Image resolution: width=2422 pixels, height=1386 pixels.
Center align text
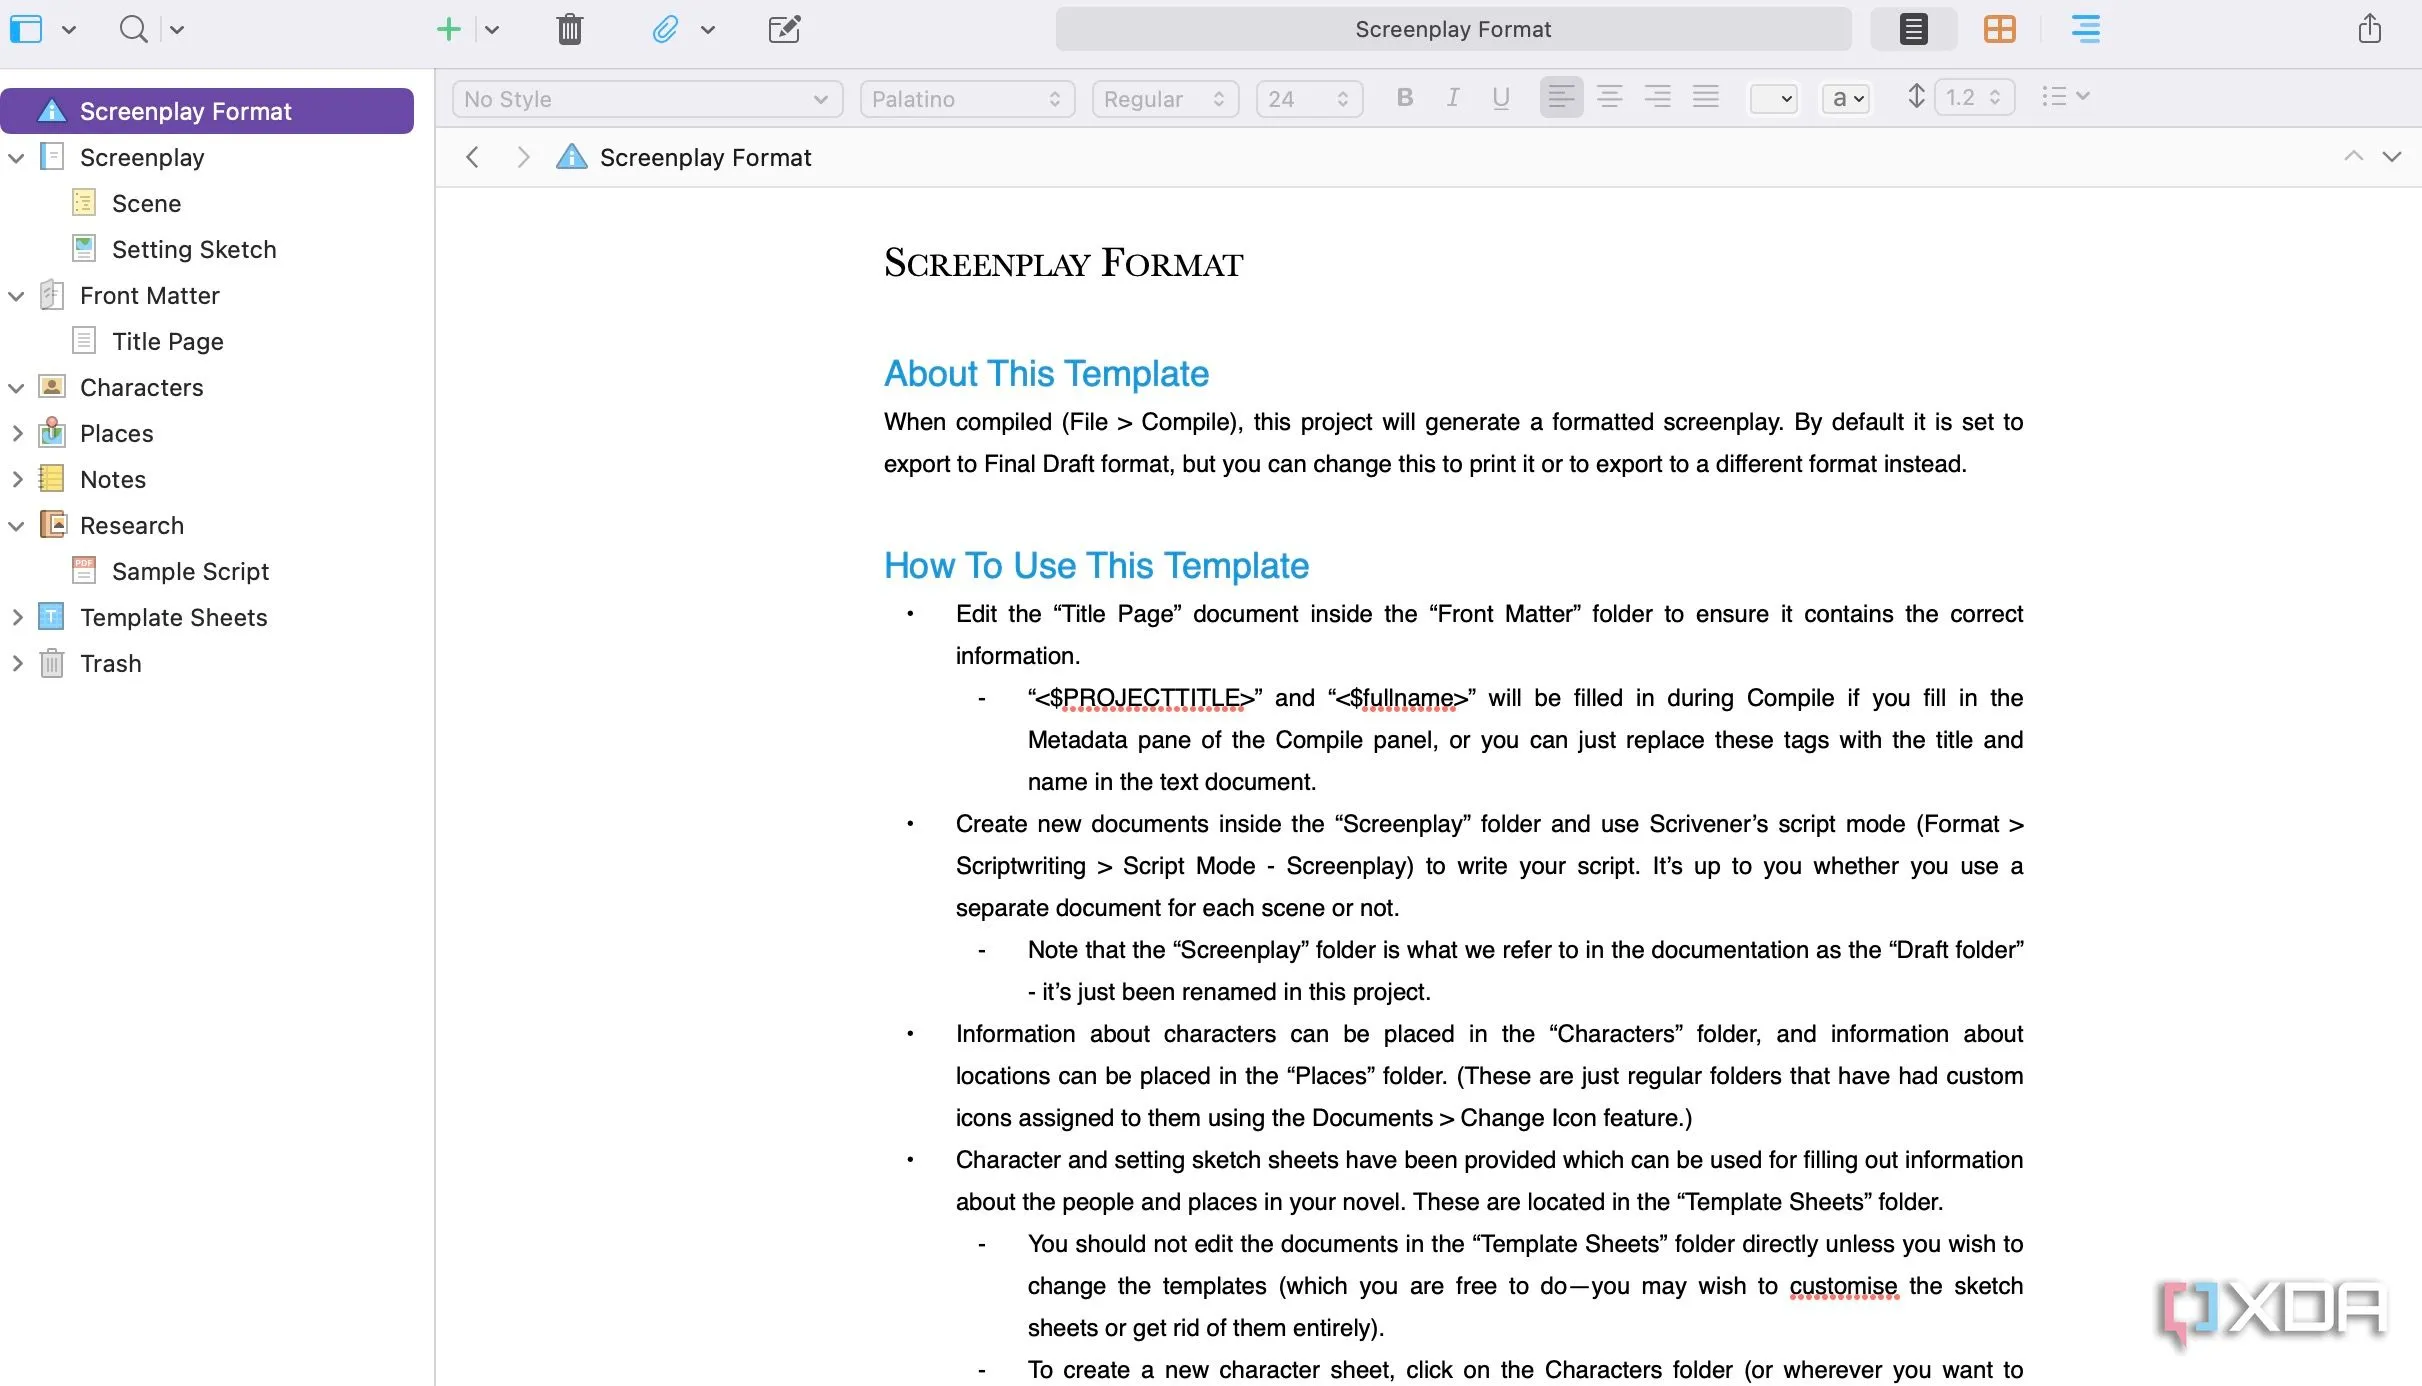point(1609,97)
